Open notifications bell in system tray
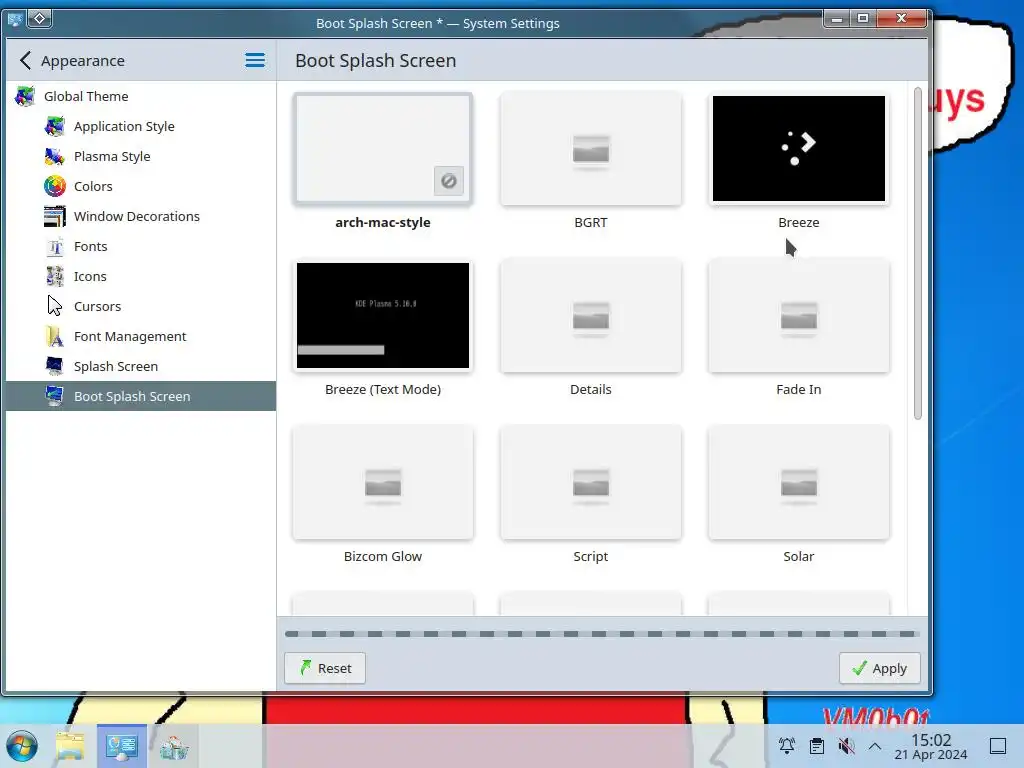 [x=787, y=746]
